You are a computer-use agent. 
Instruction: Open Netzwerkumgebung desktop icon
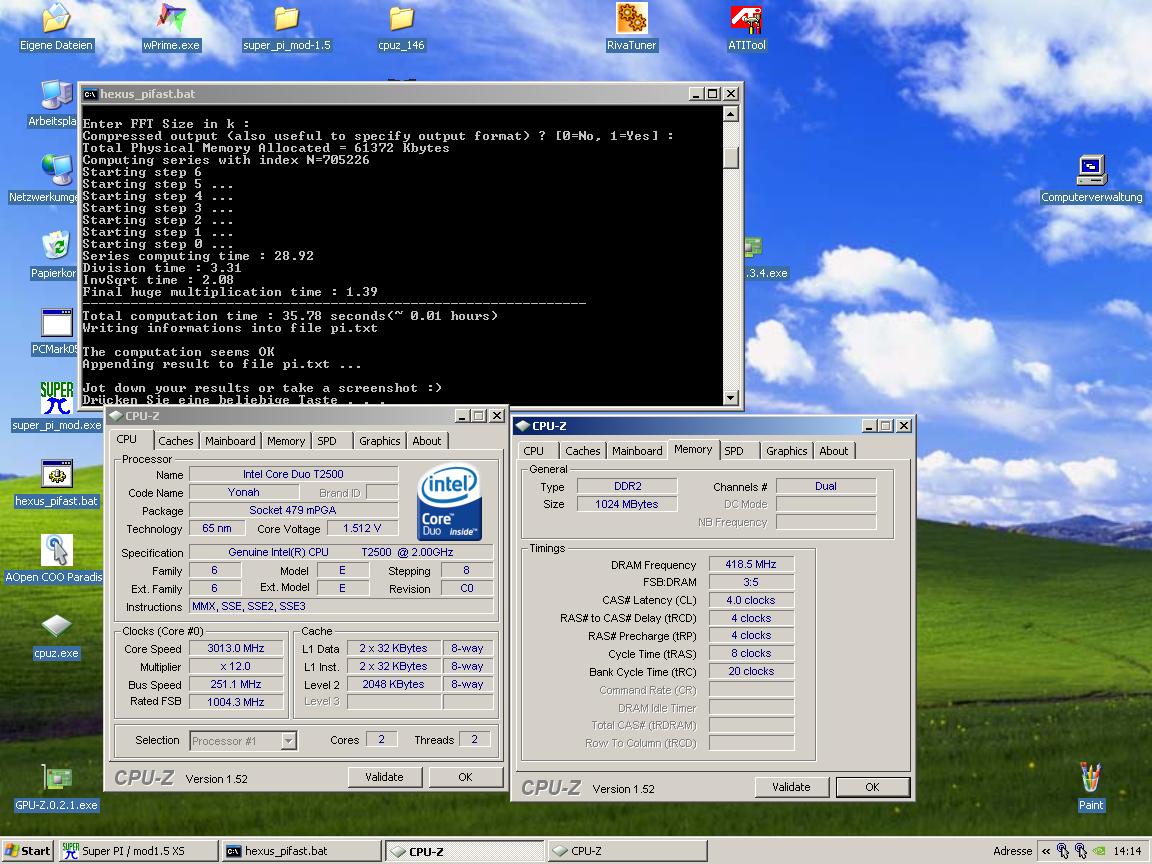pyautogui.click(x=56, y=170)
